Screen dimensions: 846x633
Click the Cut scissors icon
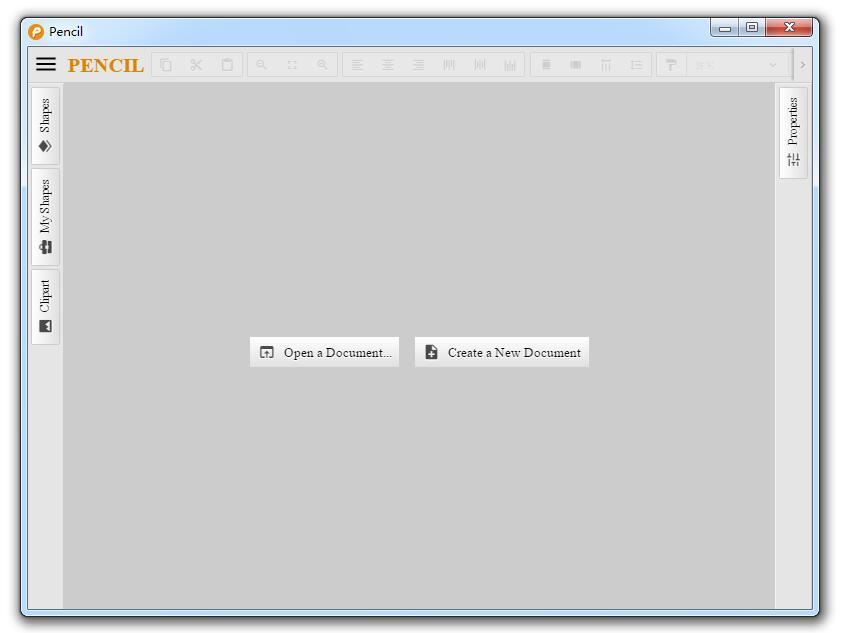click(x=196, y=65)
